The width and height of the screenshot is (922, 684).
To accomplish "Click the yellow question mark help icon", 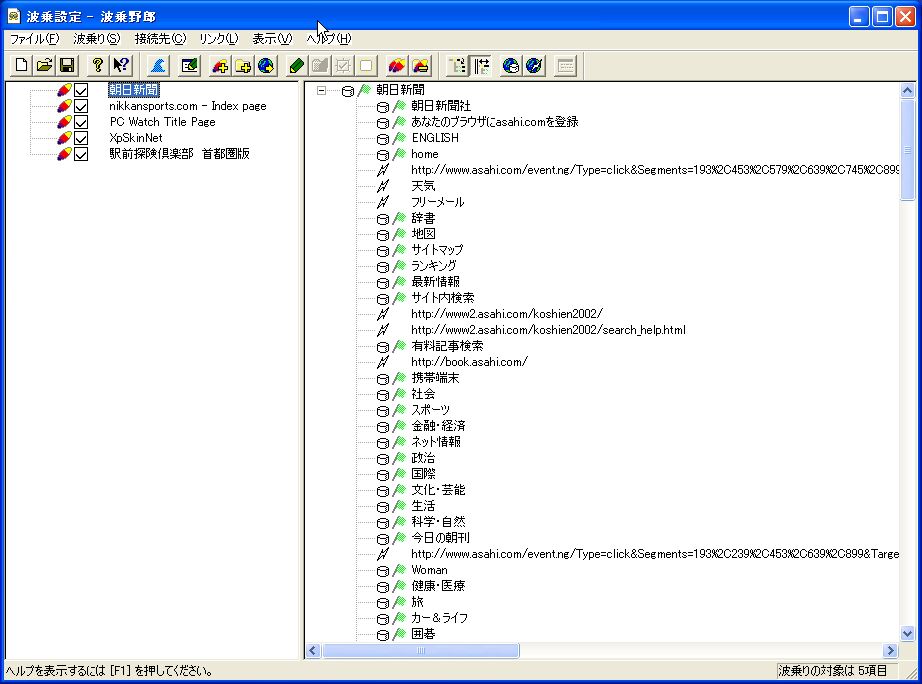I will [x=98, y=65].
